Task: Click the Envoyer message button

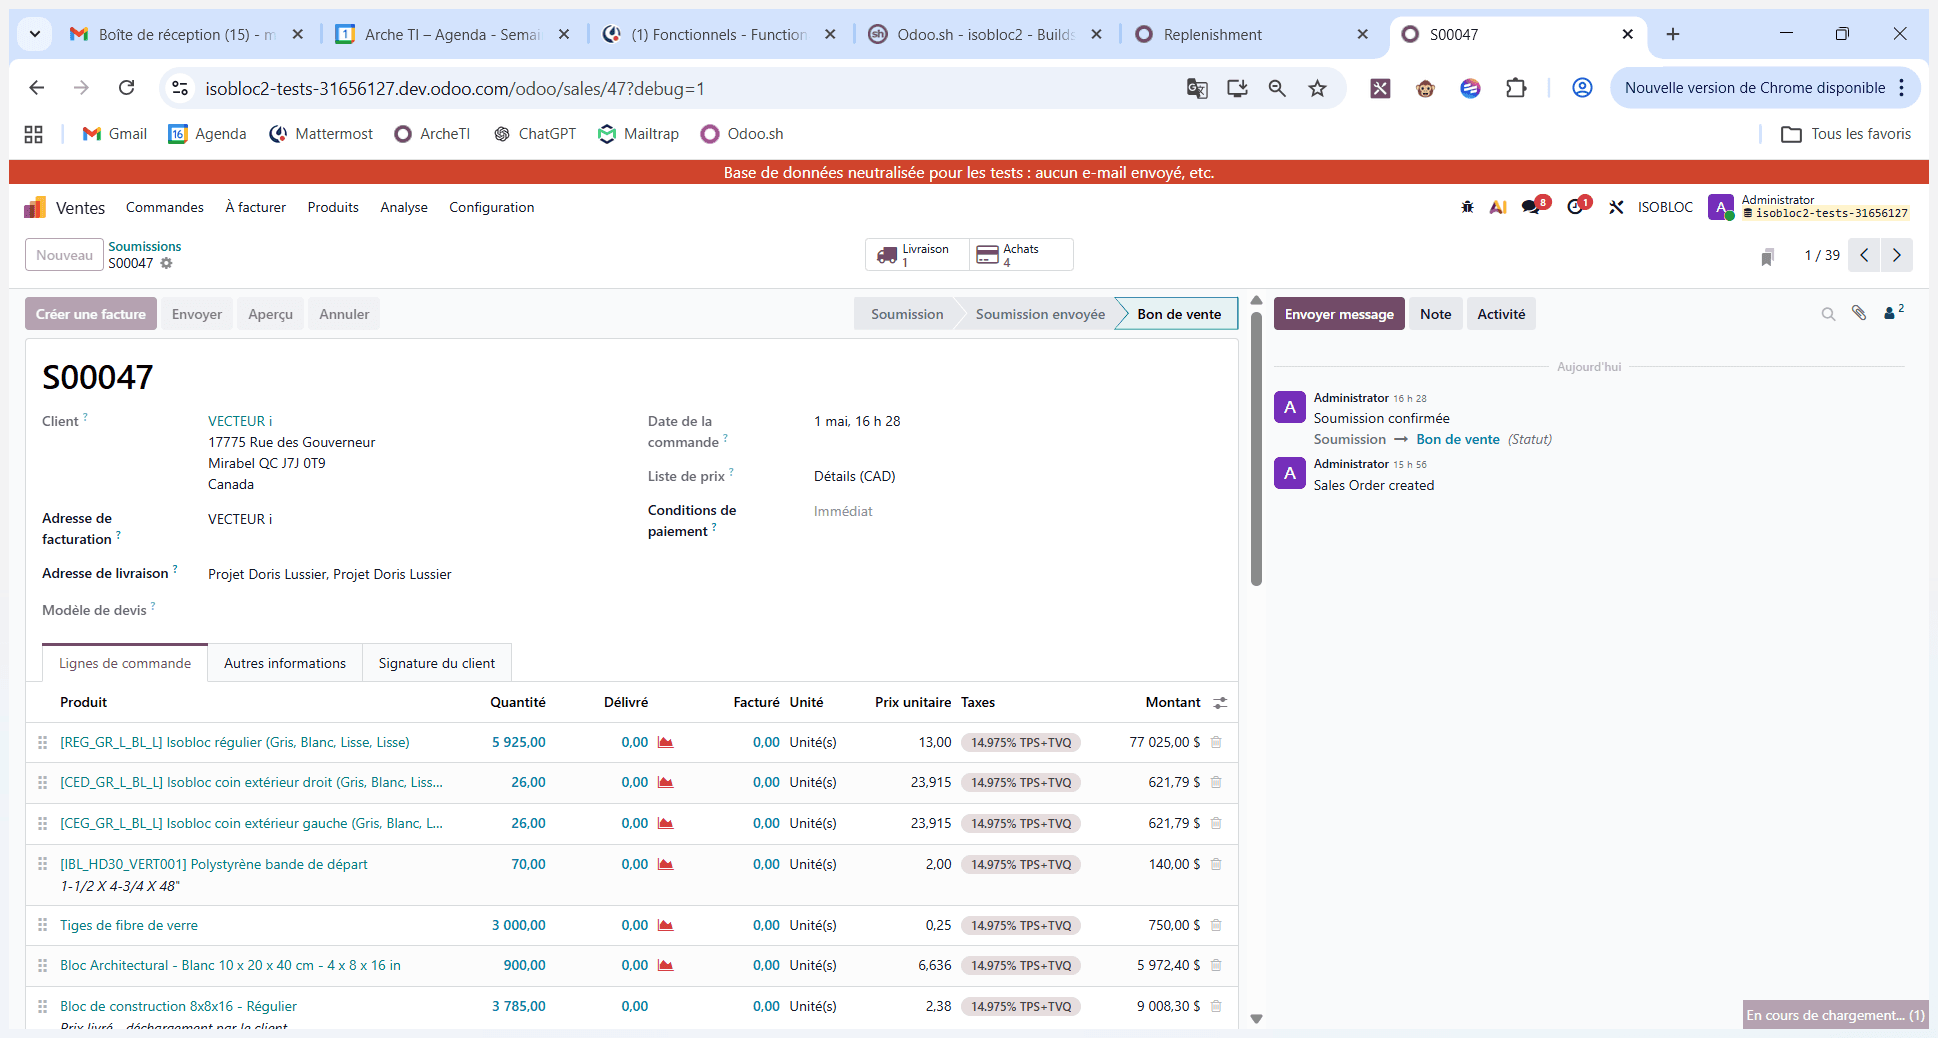Action: [x=1339, y=314]
